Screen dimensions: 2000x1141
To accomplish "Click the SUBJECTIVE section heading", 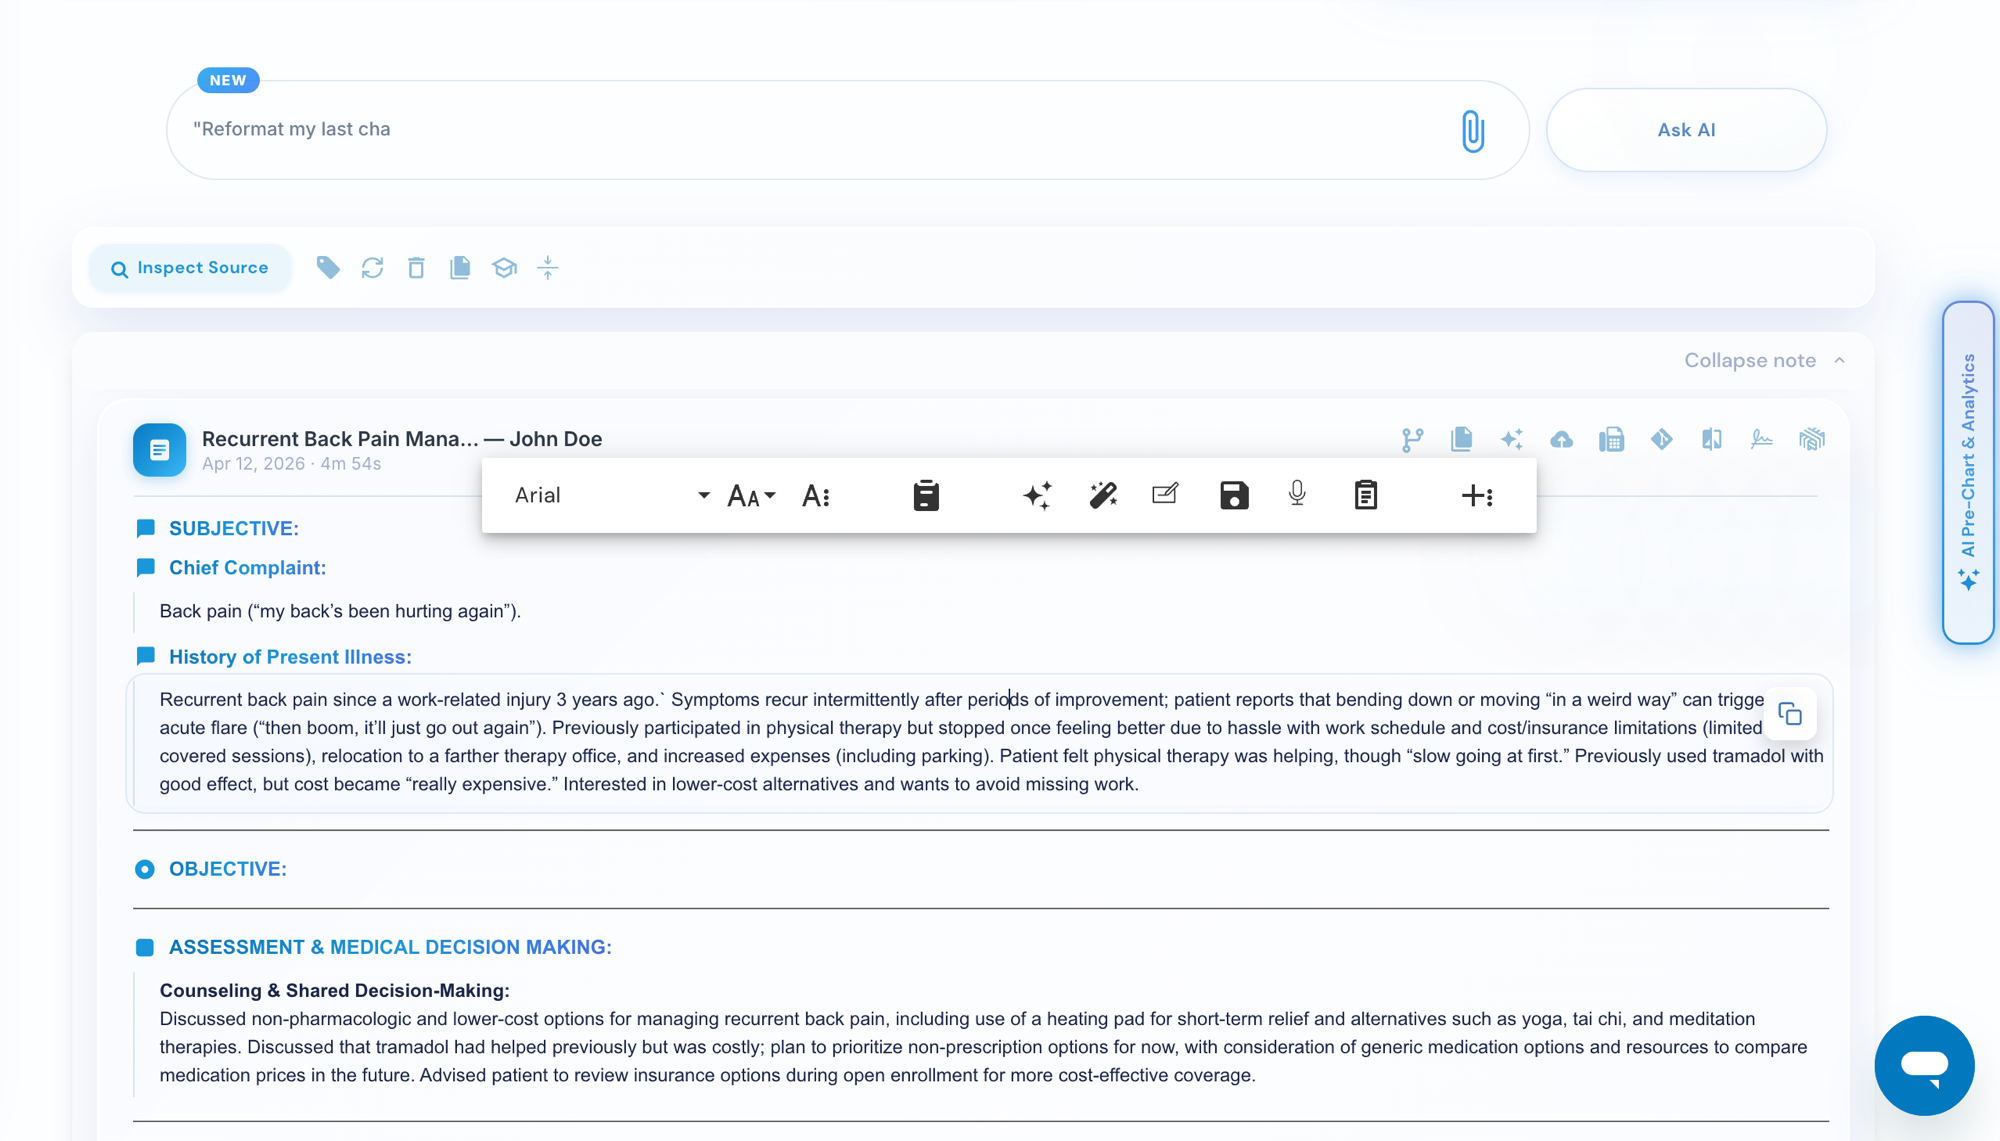I will pos(234,528).
